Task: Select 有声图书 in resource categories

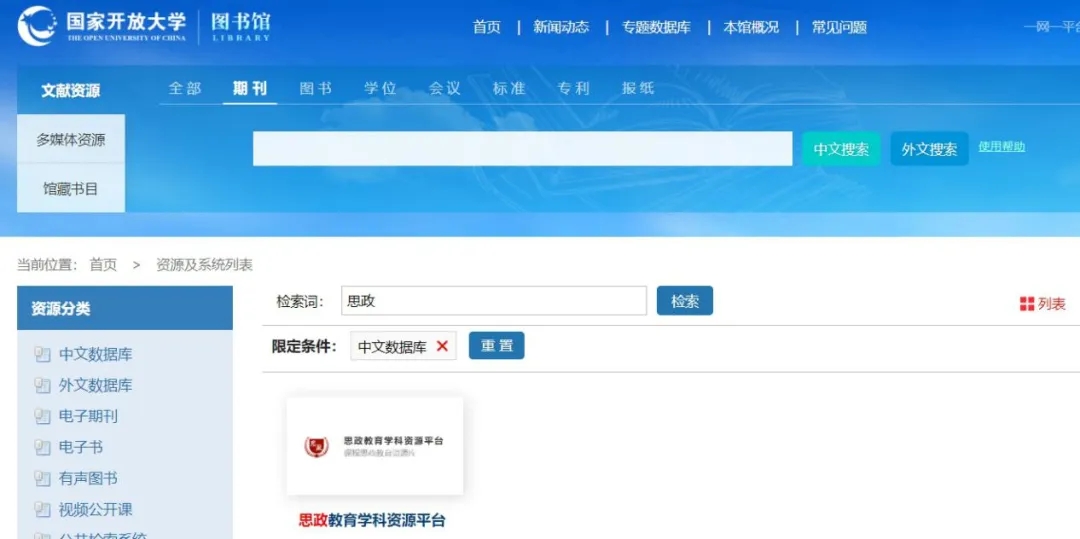Action: (x=88, y=478)
